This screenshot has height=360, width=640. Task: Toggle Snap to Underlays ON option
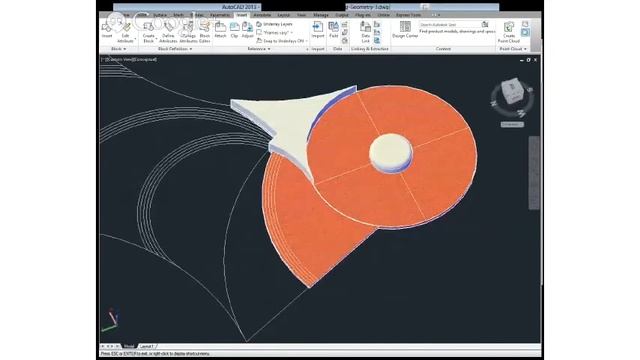pyautogui.click(x=281, y=41)
